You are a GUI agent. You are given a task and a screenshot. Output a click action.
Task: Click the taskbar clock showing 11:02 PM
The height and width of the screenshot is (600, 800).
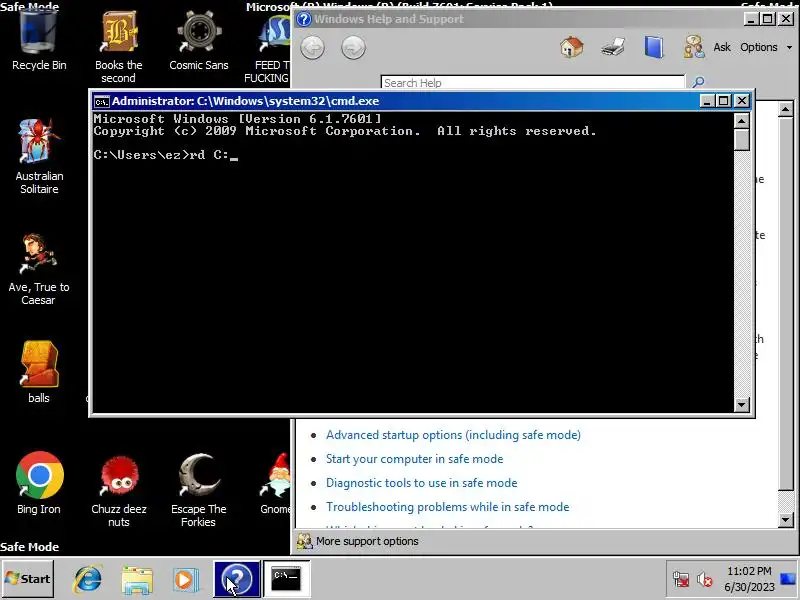[749, 579]
